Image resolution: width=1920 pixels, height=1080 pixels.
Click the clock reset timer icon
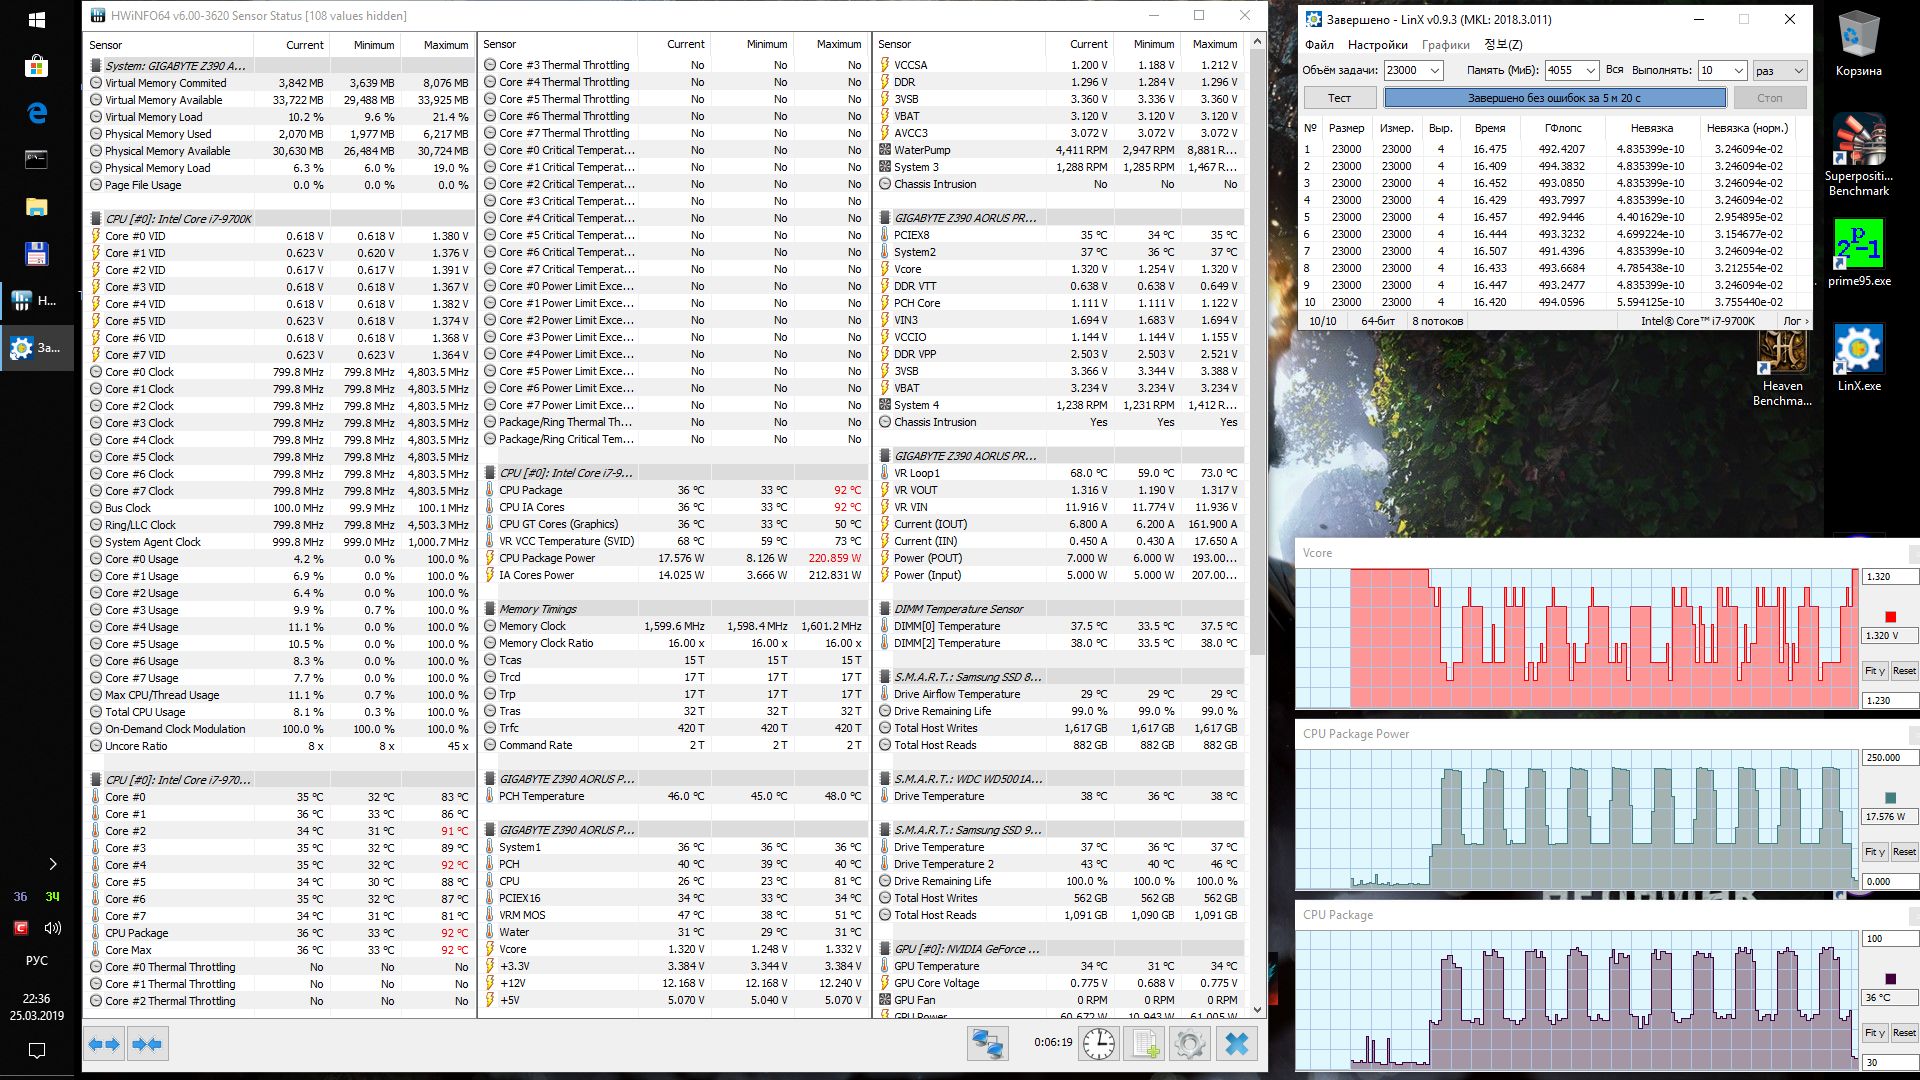pyautogui.click(x=1099, y=1044)
